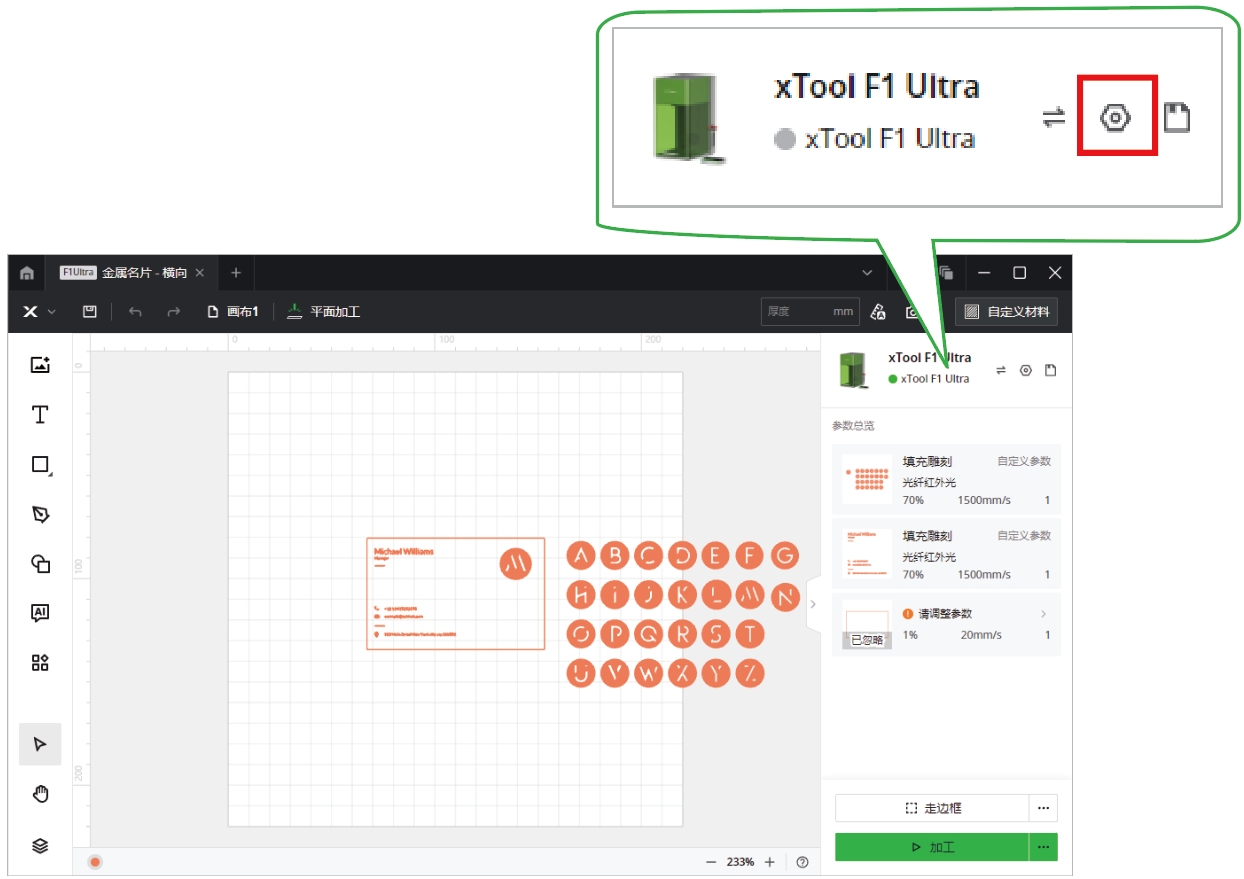Open the layers panel icon
1244x879 pixels.
click(40, 846)
